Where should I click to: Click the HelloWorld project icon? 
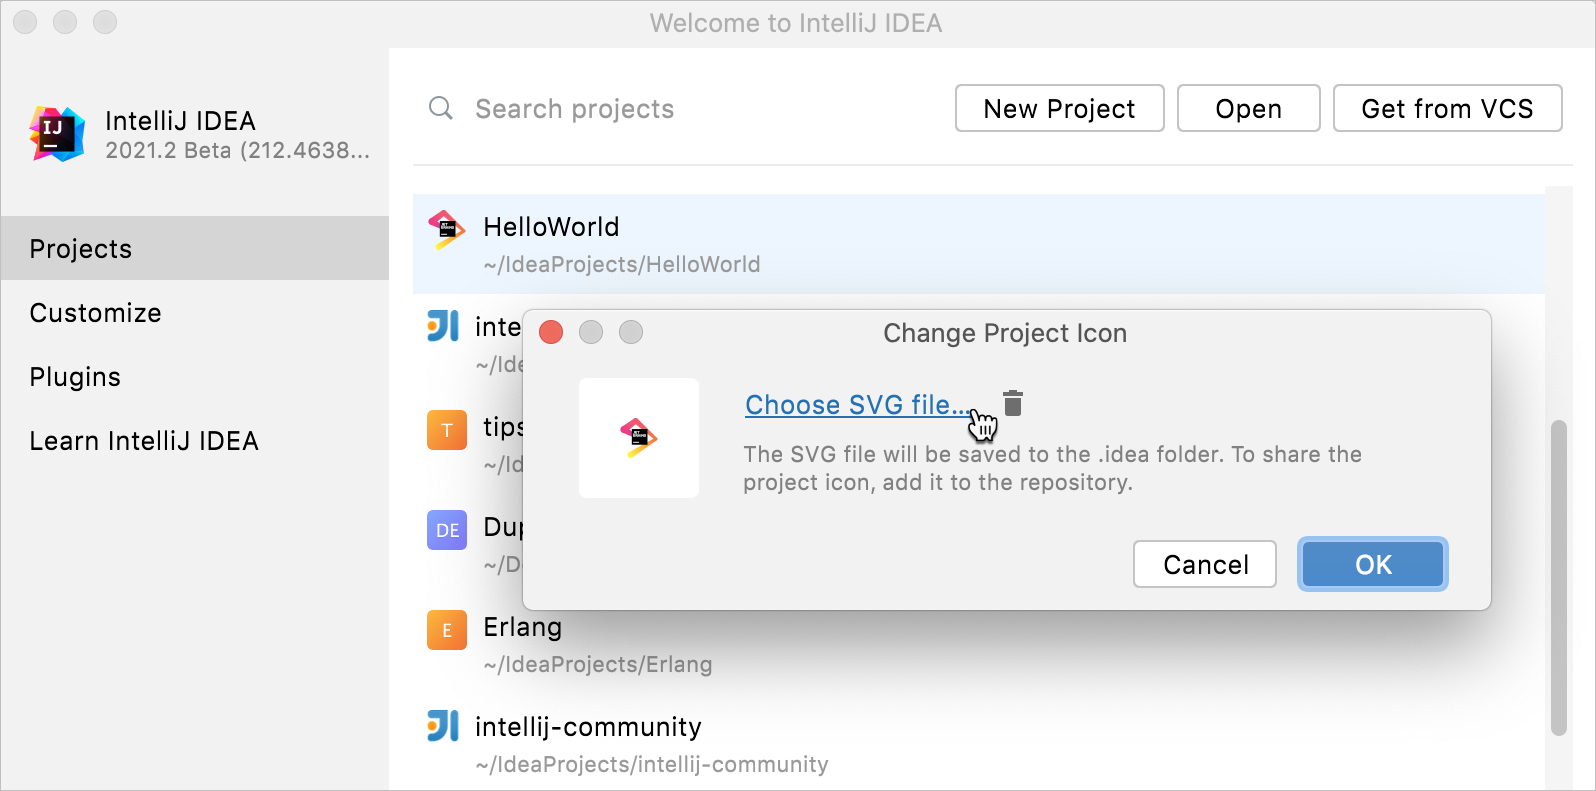[x=446, y=229]
